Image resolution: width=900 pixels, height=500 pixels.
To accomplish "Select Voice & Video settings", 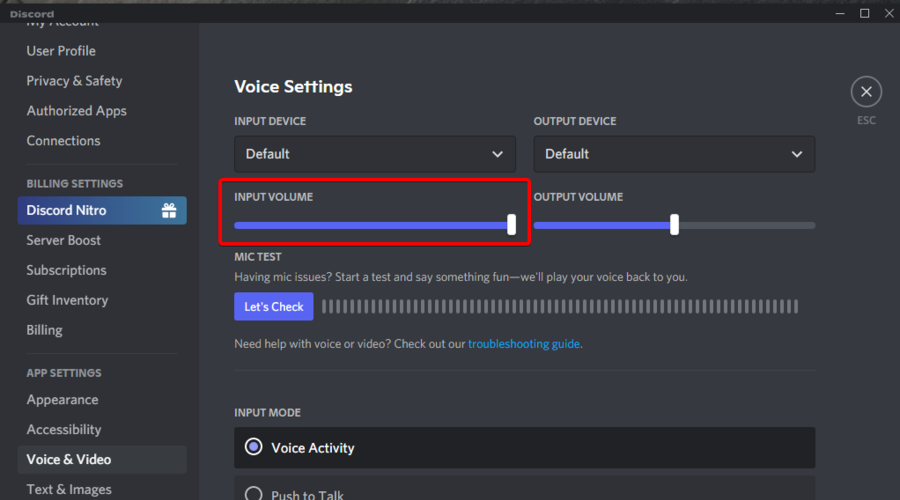I will [102, 460].
